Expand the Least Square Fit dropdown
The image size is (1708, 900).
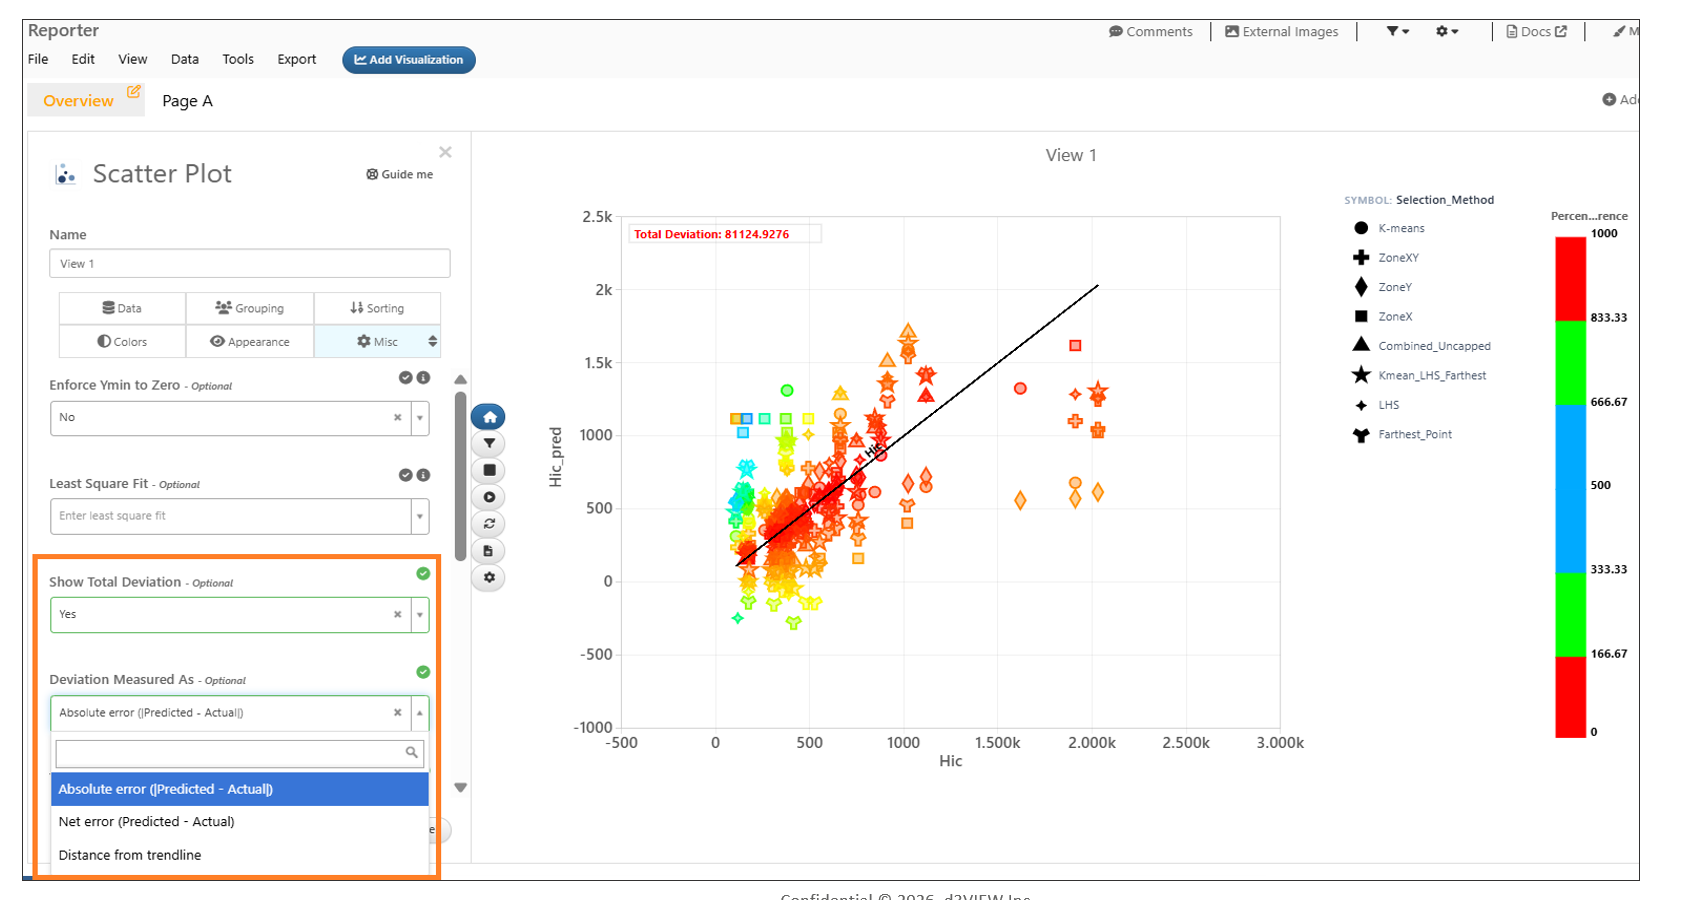point(420,516)
